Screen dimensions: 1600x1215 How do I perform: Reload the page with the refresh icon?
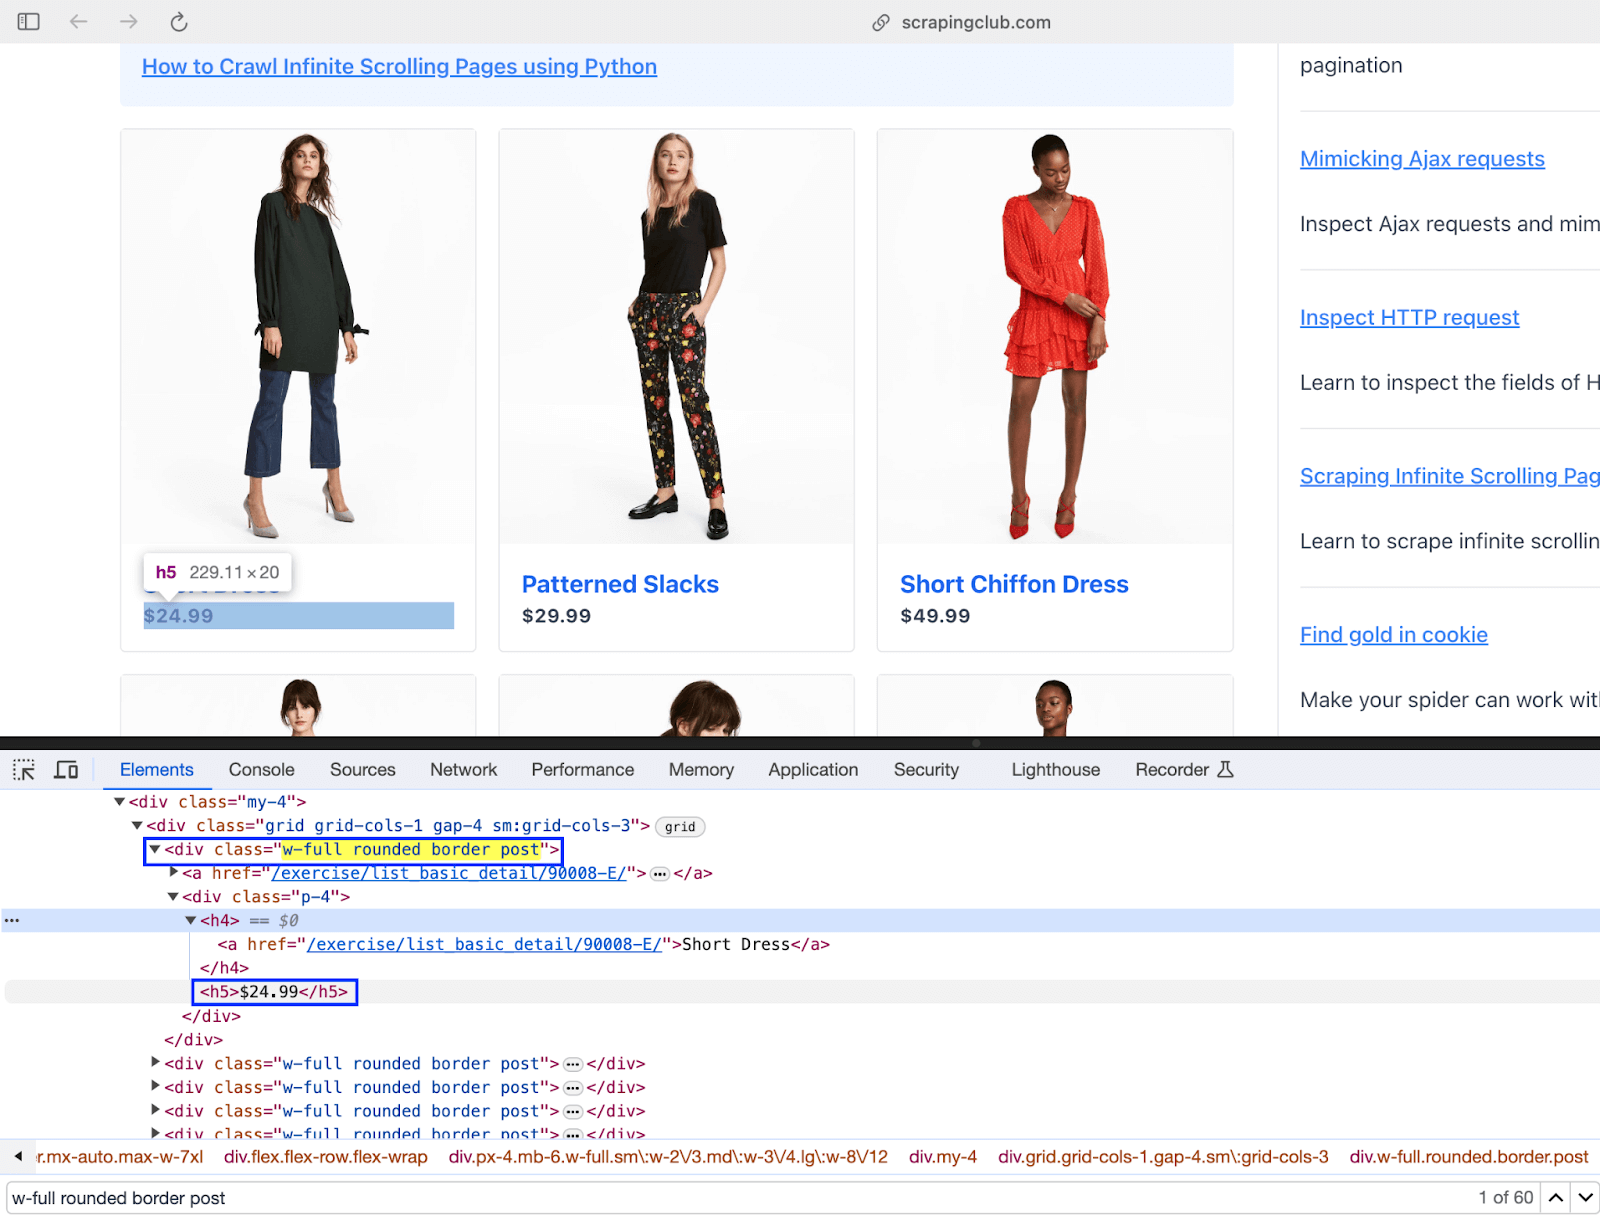(x=179, y=22)
